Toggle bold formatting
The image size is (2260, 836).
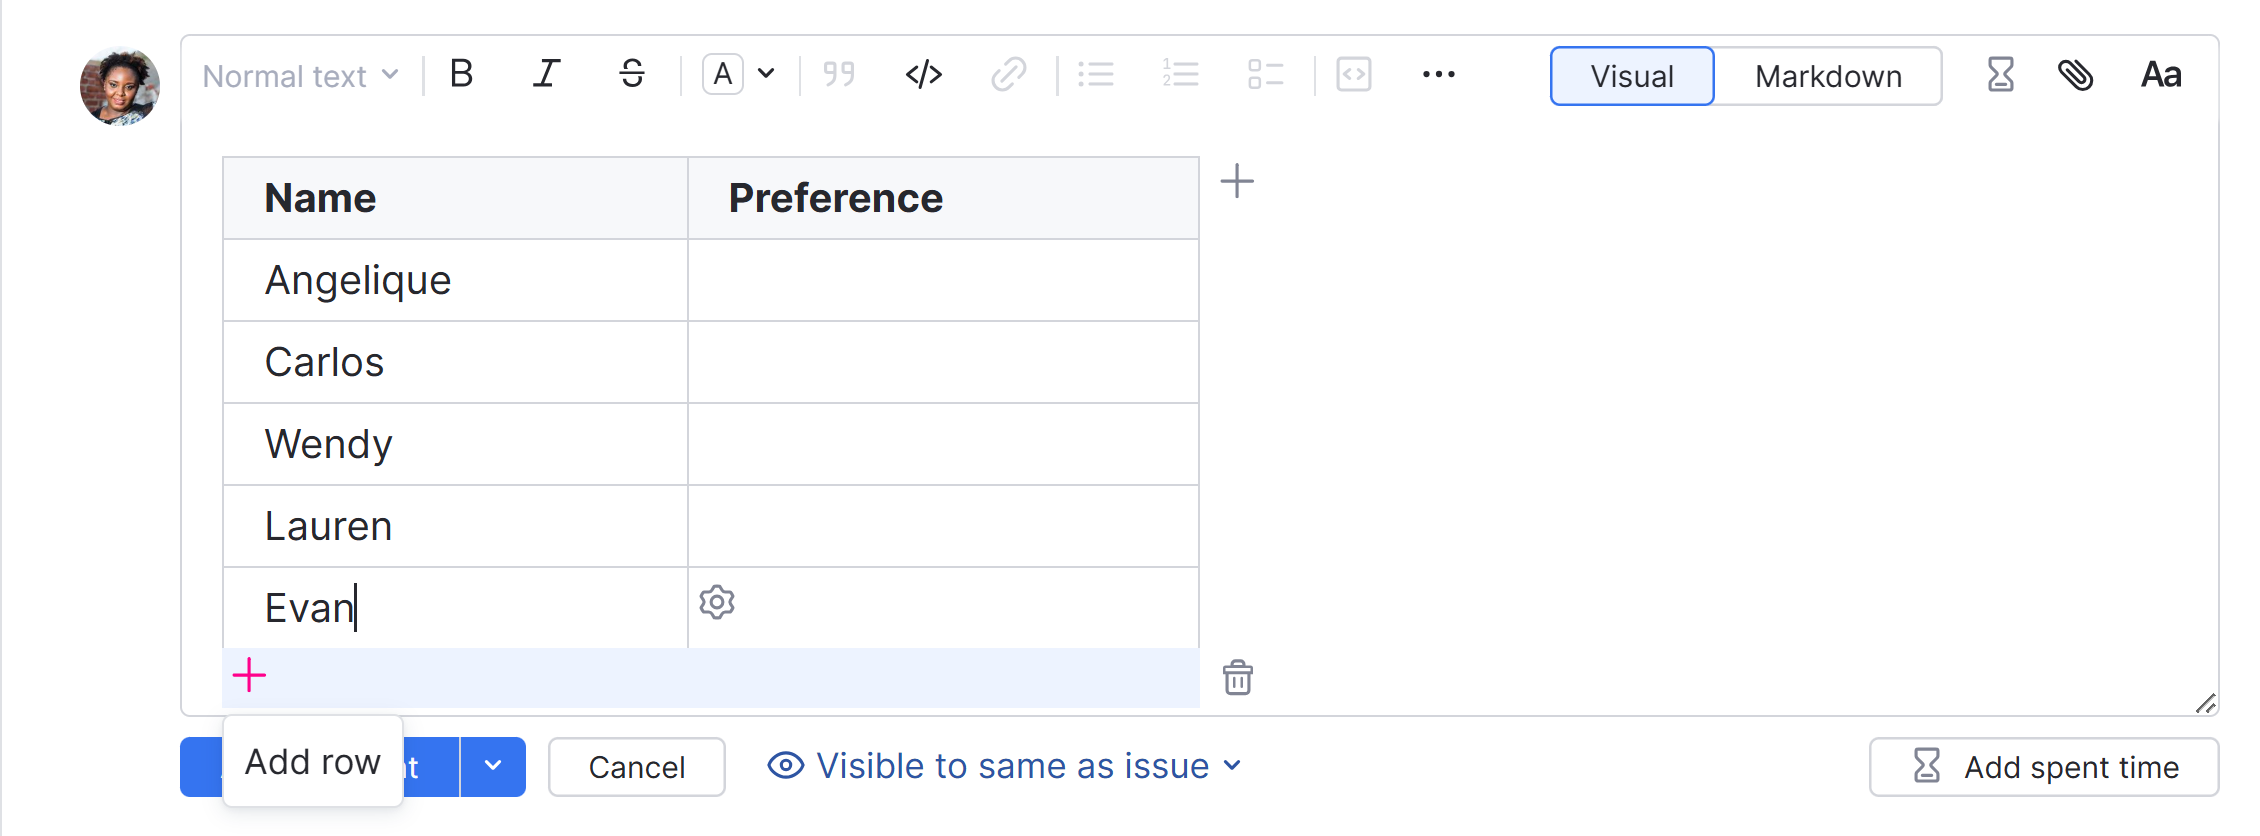pos(460,74)
